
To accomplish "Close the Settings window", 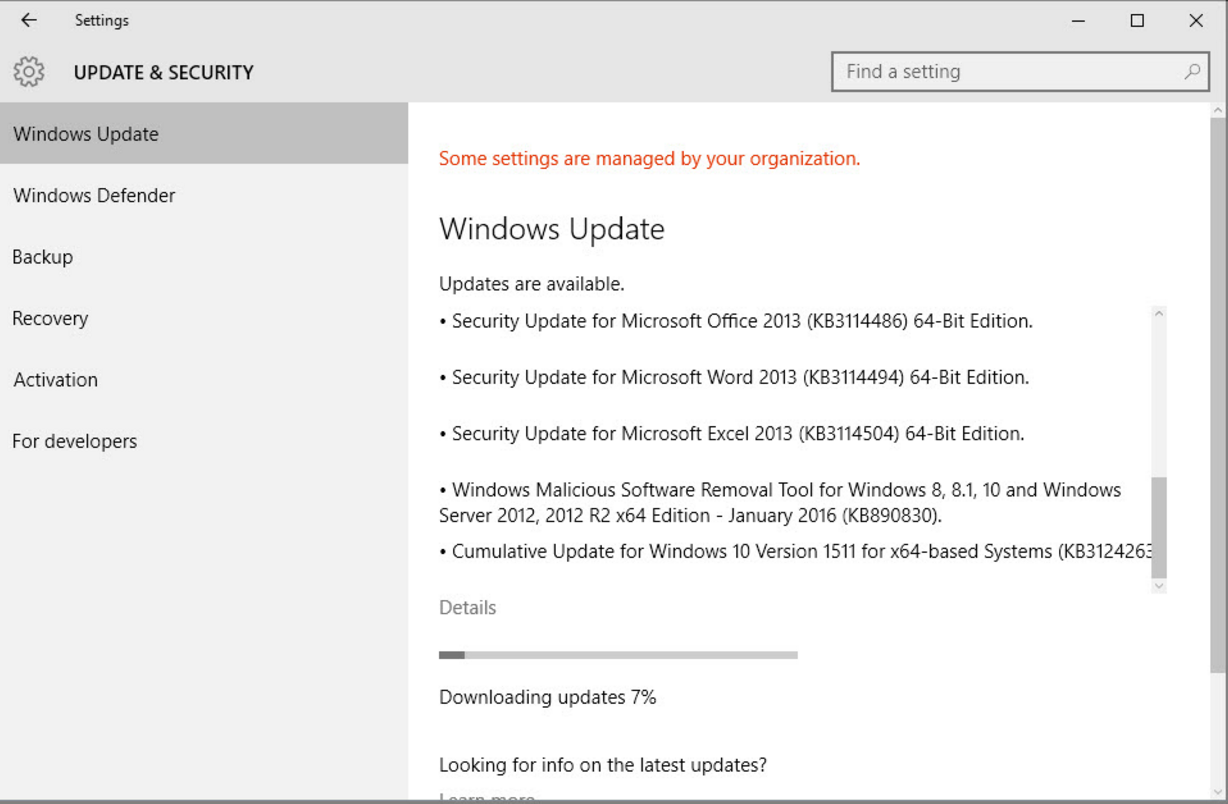I will [1196, 20].
